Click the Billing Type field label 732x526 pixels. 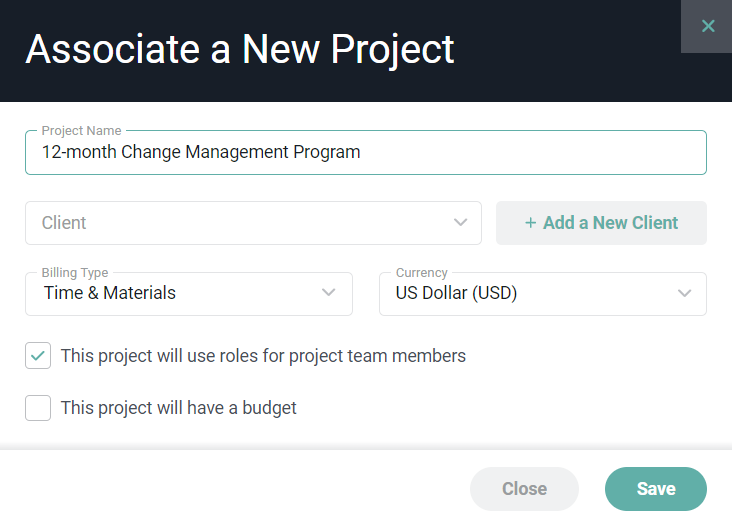tap(75, 272)
